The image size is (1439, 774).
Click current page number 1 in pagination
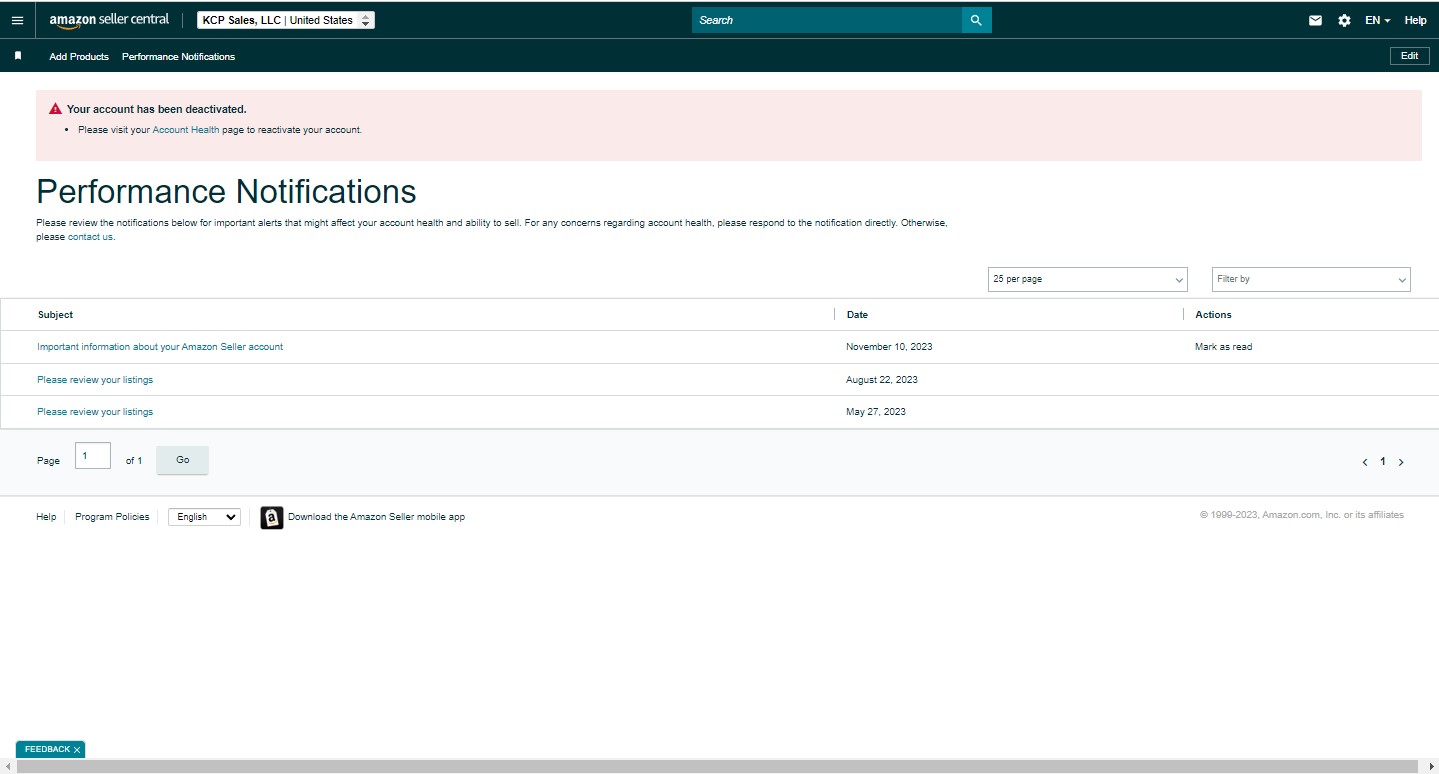click(x=1383, y=462)
